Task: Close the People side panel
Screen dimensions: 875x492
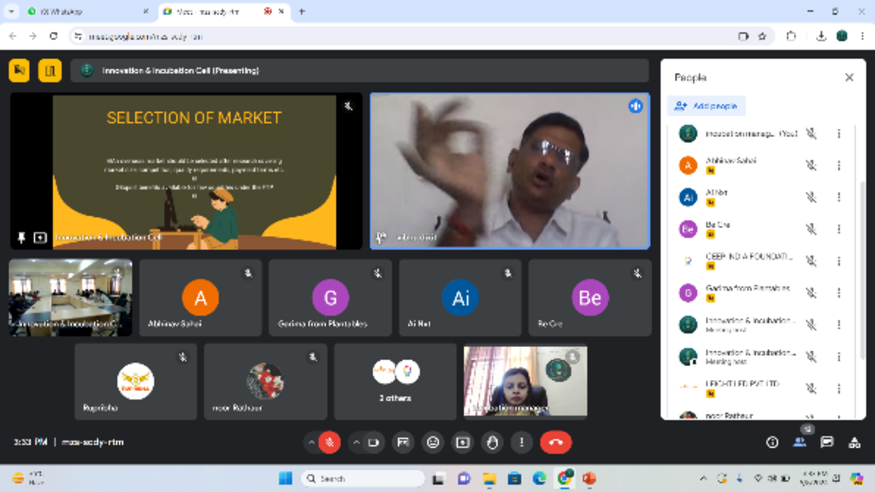Action: point(849,77)
